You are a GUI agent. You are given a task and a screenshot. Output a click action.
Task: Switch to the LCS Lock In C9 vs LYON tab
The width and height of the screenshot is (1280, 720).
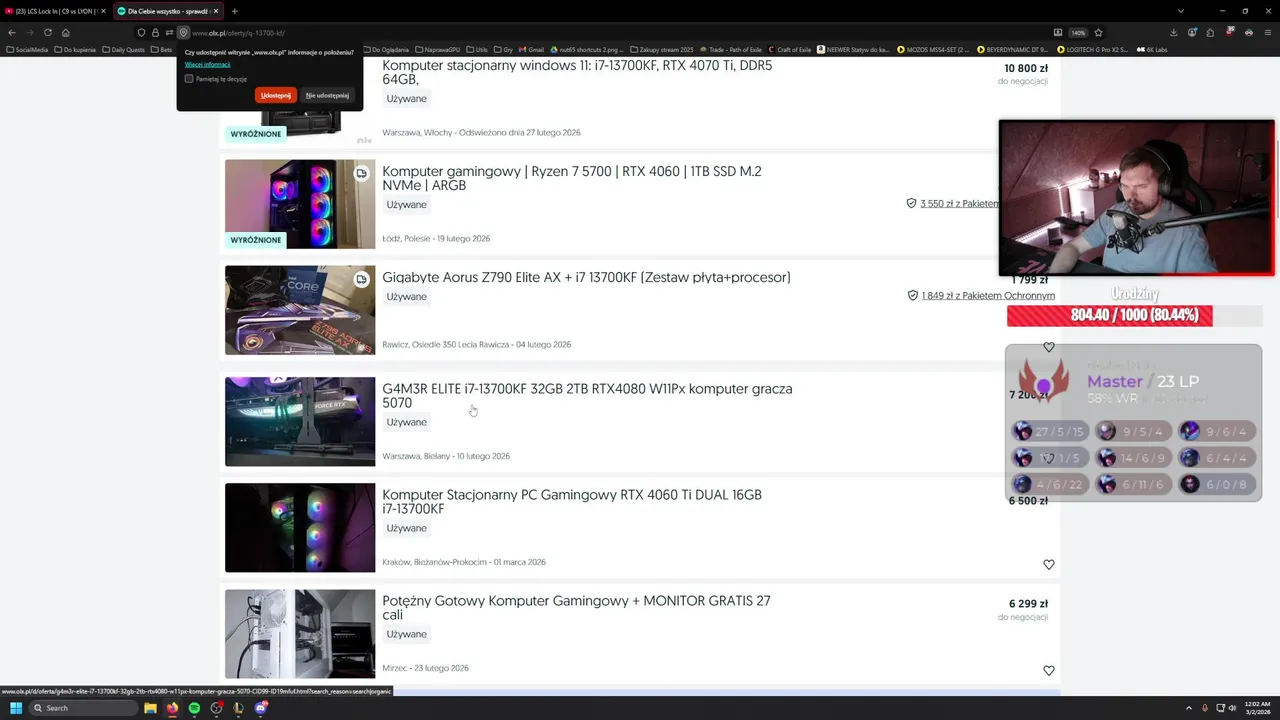point(56,11)
